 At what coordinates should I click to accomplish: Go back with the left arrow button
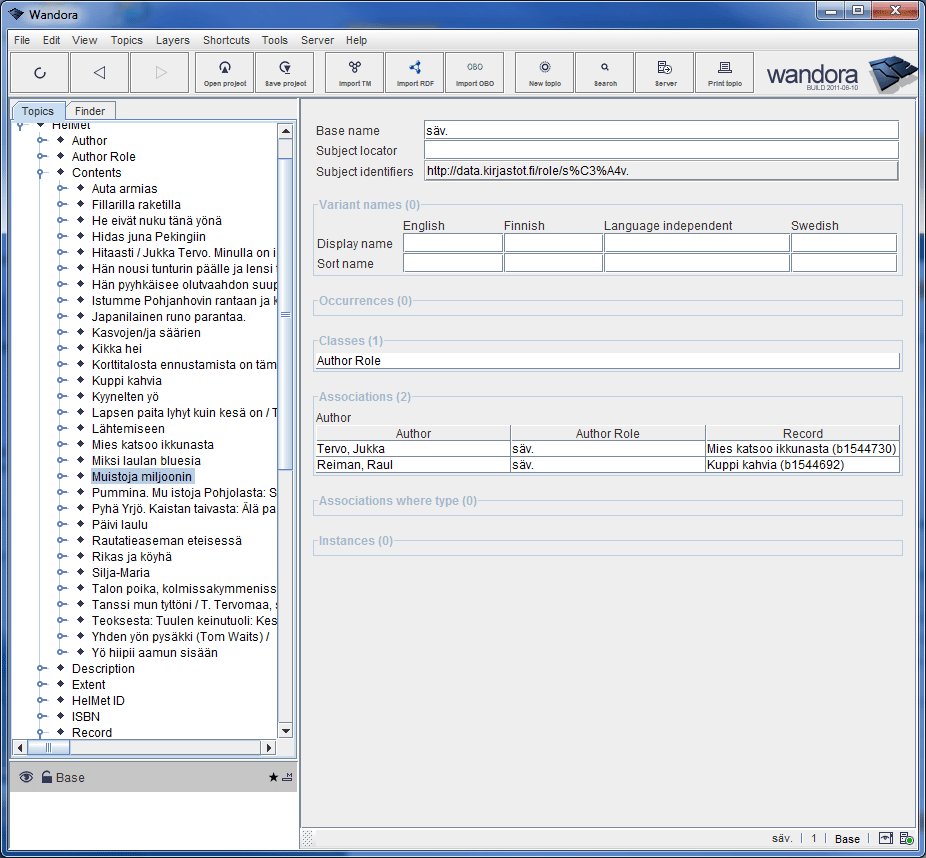point(99,72)
